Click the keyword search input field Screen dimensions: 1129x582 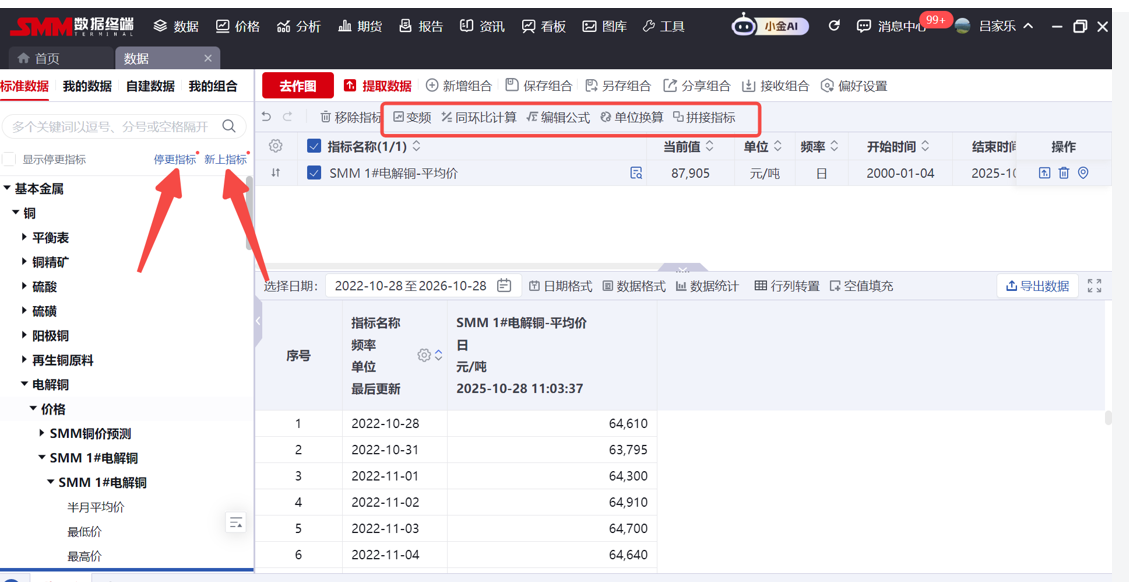point(110,126)
